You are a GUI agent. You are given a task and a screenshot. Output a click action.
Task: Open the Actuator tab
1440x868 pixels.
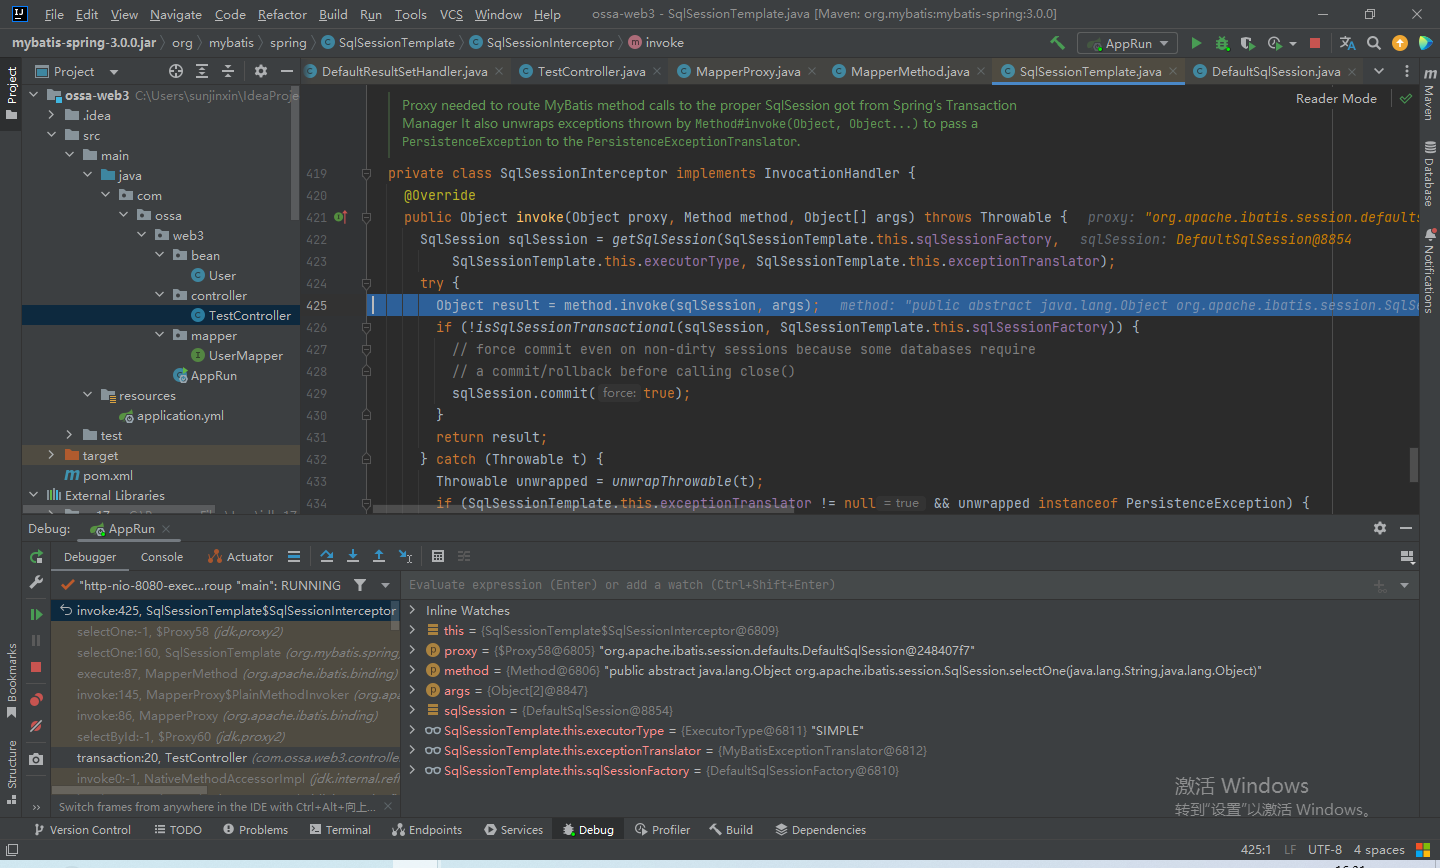coord(240,557)
